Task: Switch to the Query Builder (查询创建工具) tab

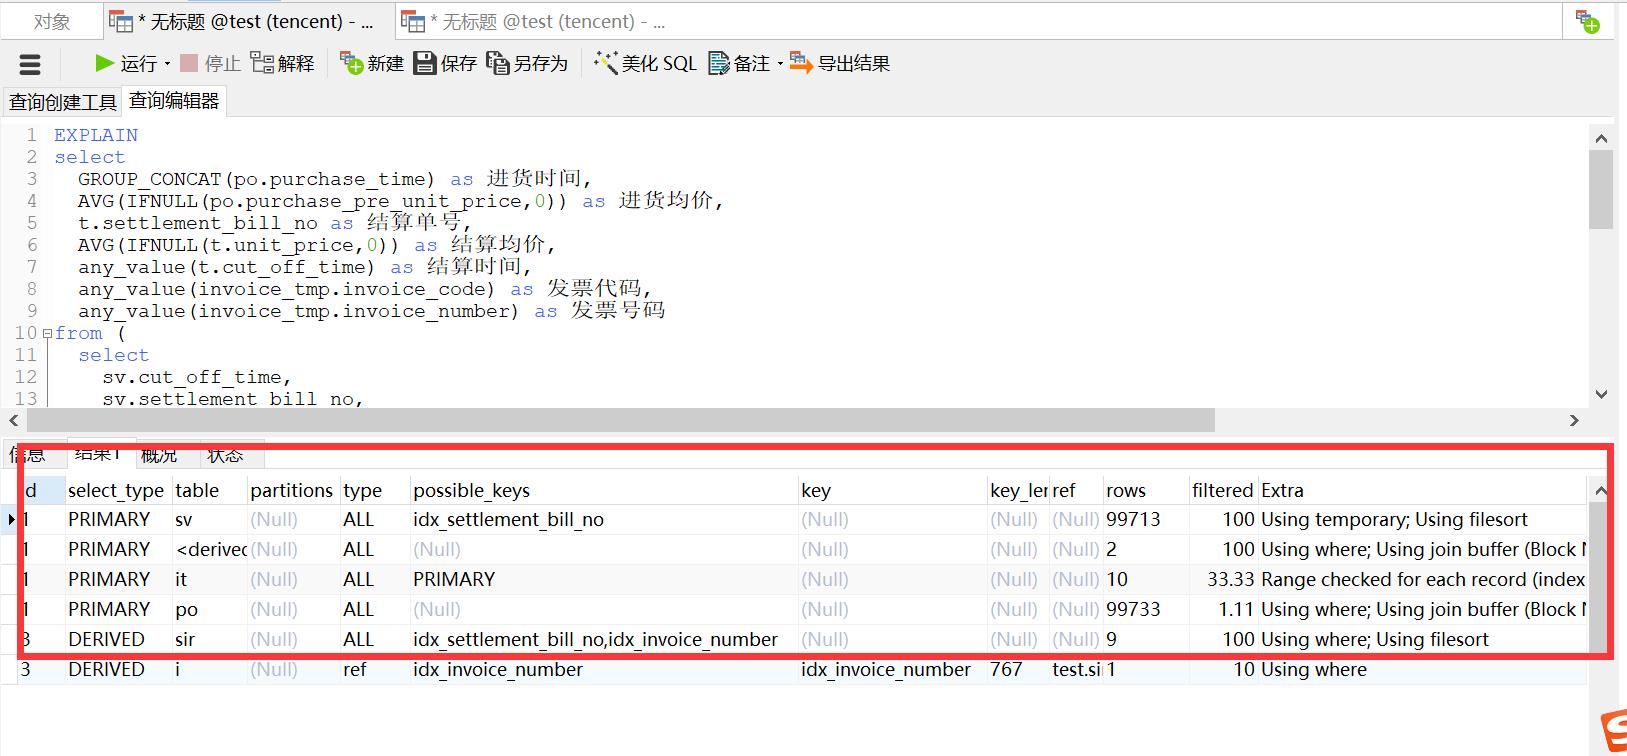Action: (62, 102)
